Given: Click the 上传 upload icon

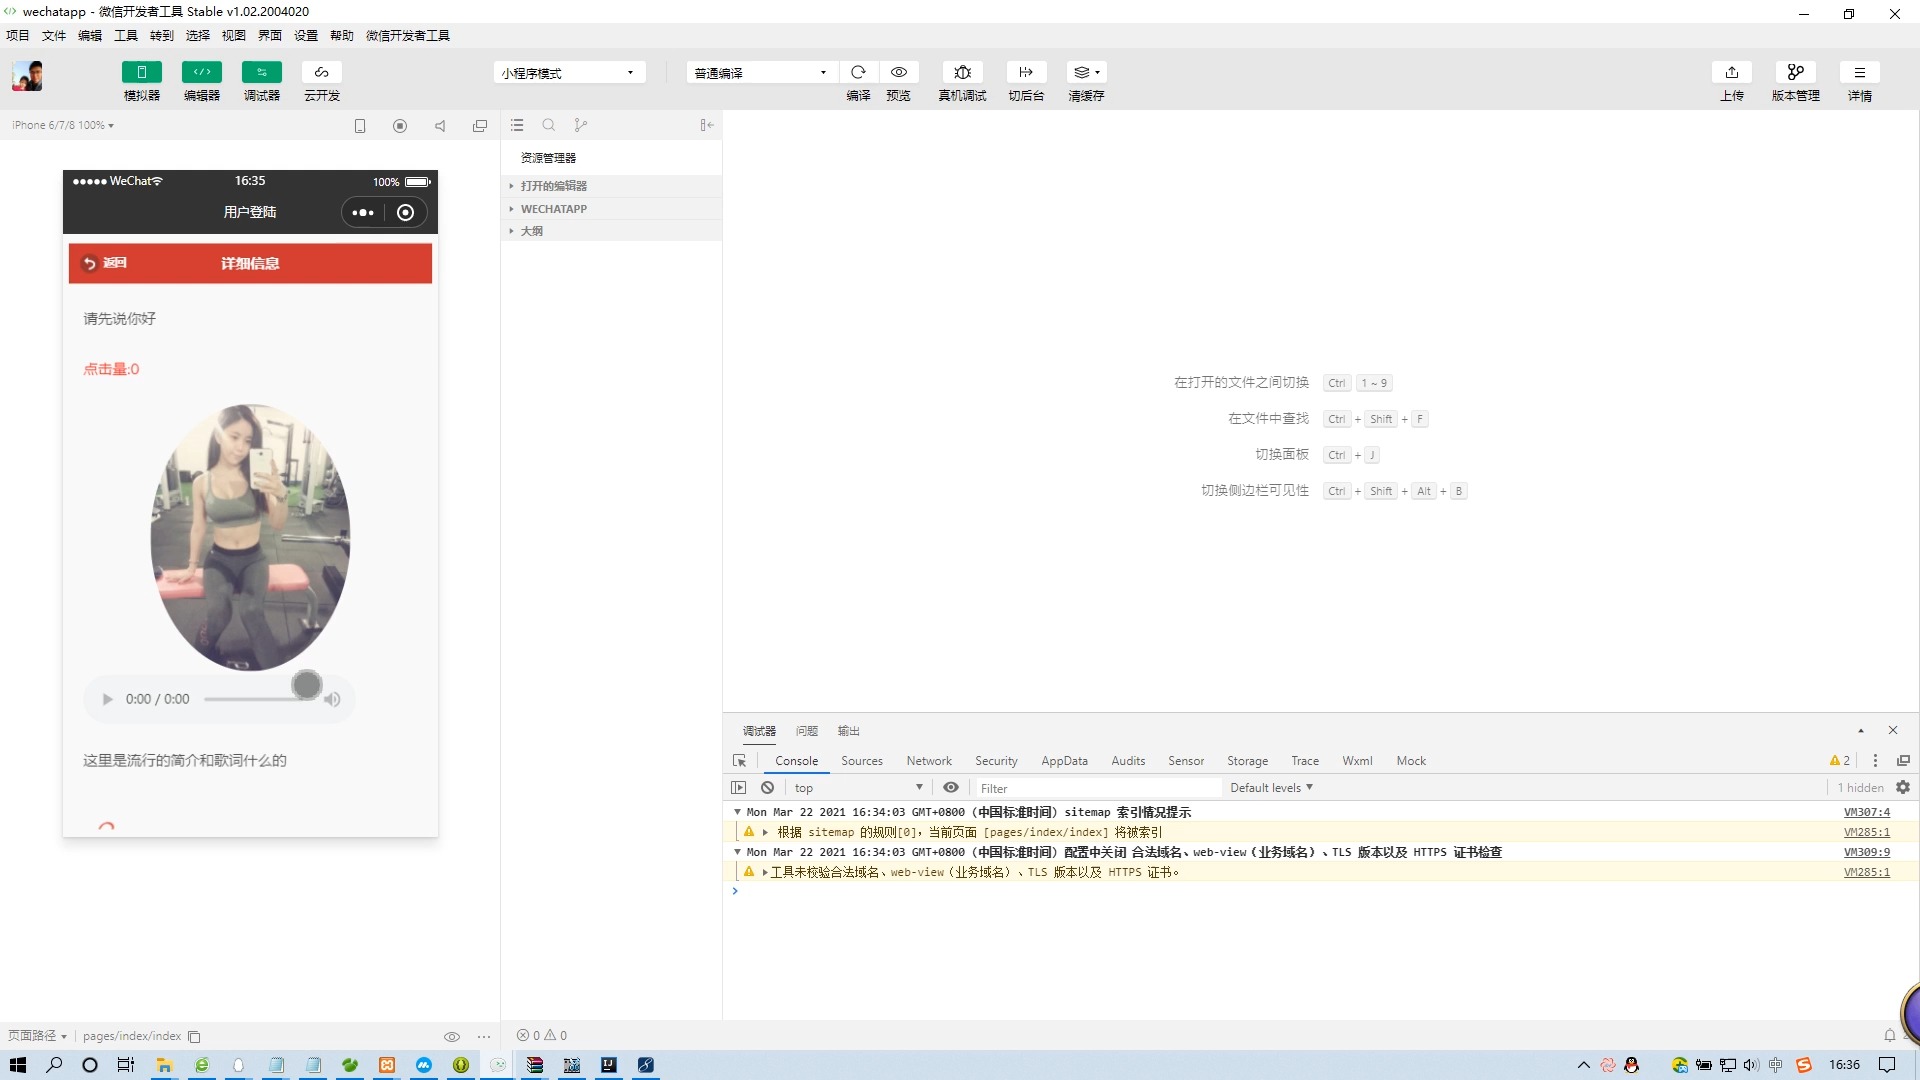Looking at the screenshot, I should 1732,72.
